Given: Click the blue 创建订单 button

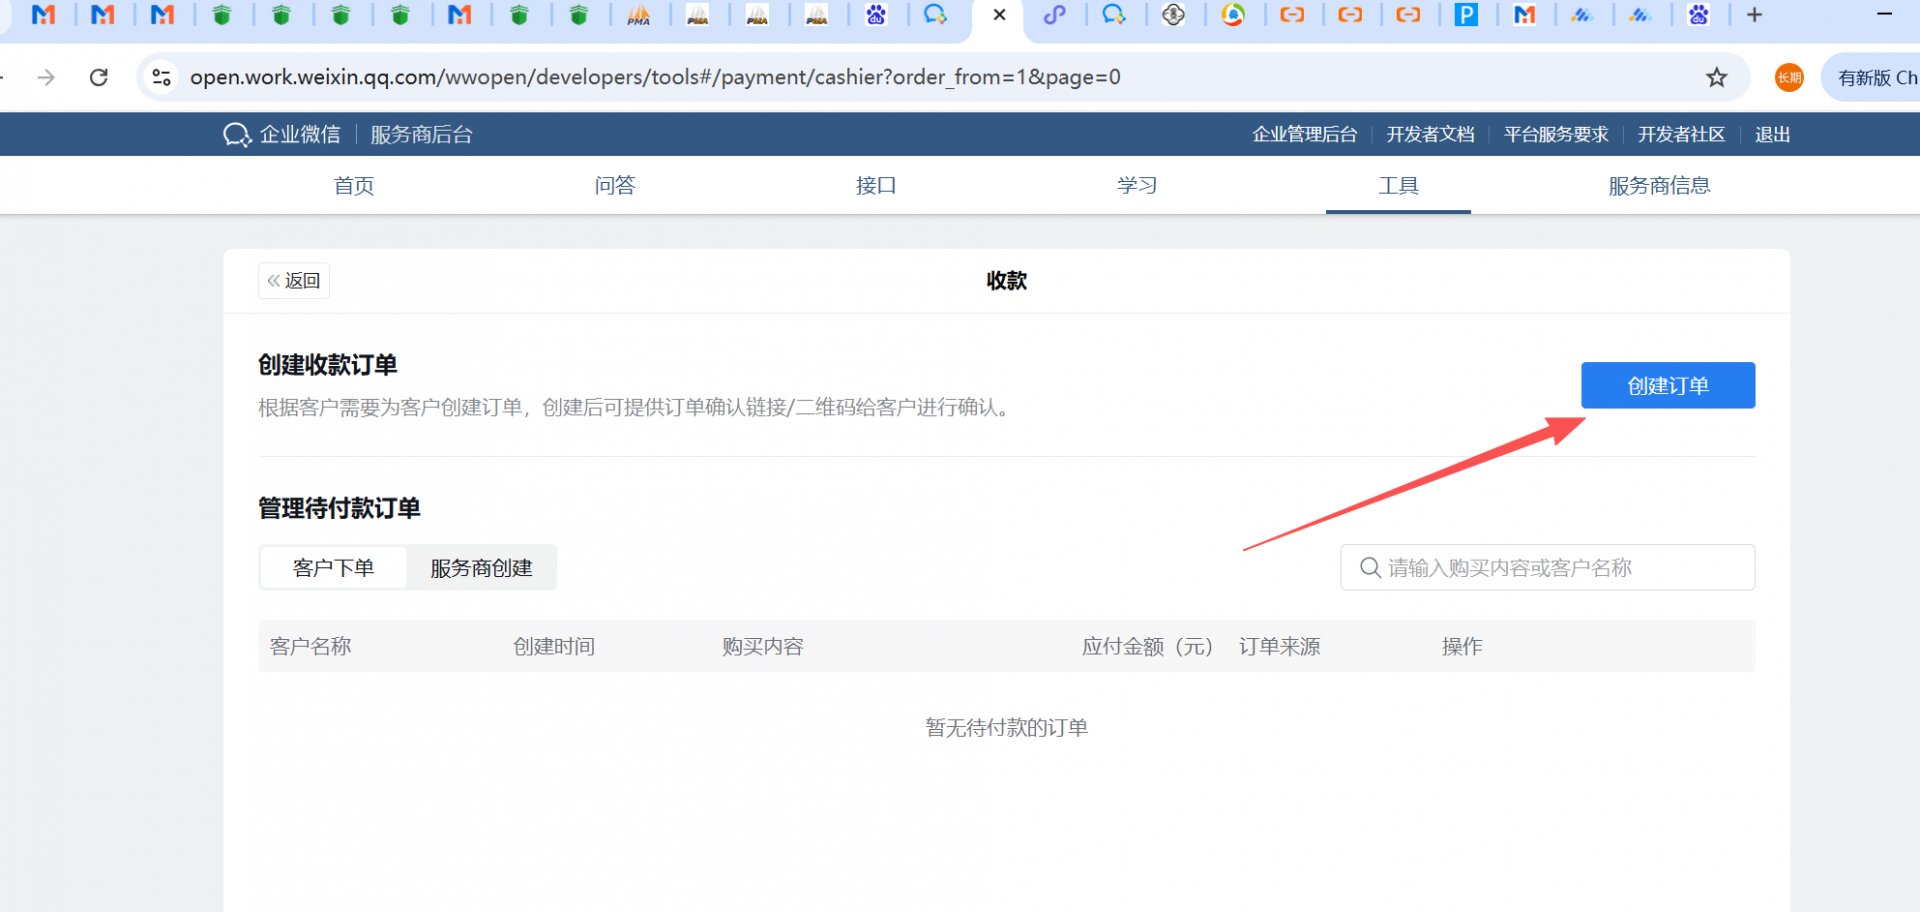Looking at the screenshot, I should (x=1667, y=385).
